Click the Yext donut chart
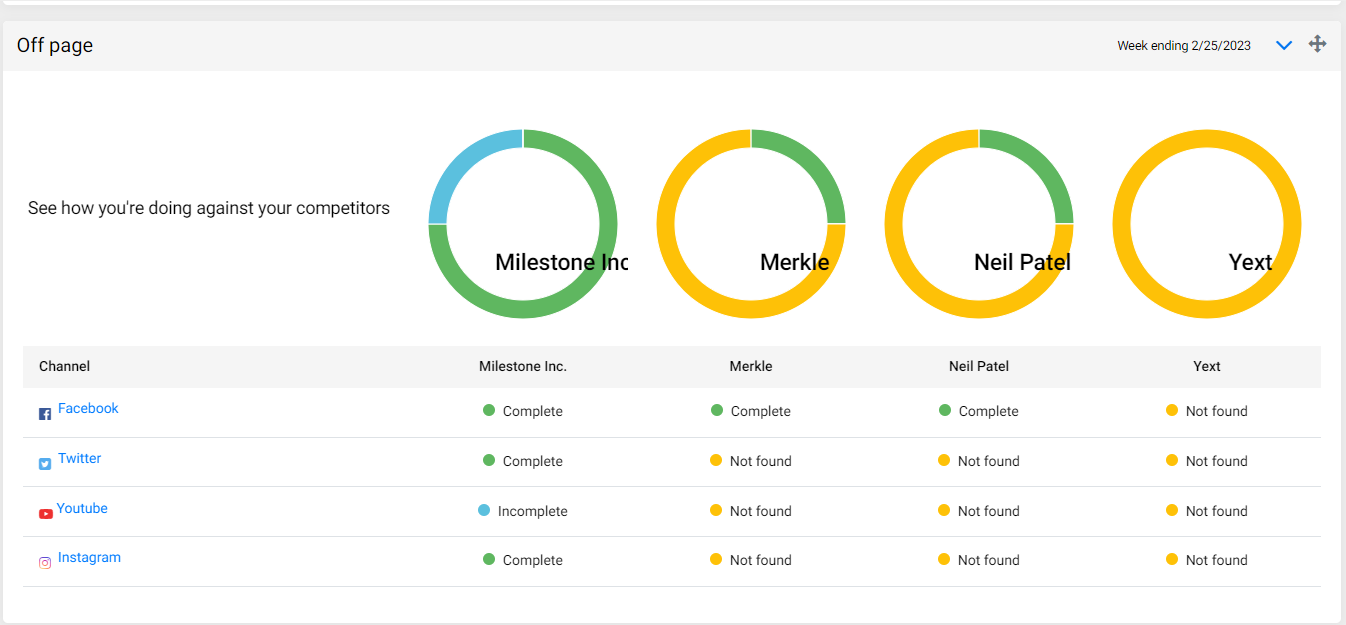 [1207, 224]
